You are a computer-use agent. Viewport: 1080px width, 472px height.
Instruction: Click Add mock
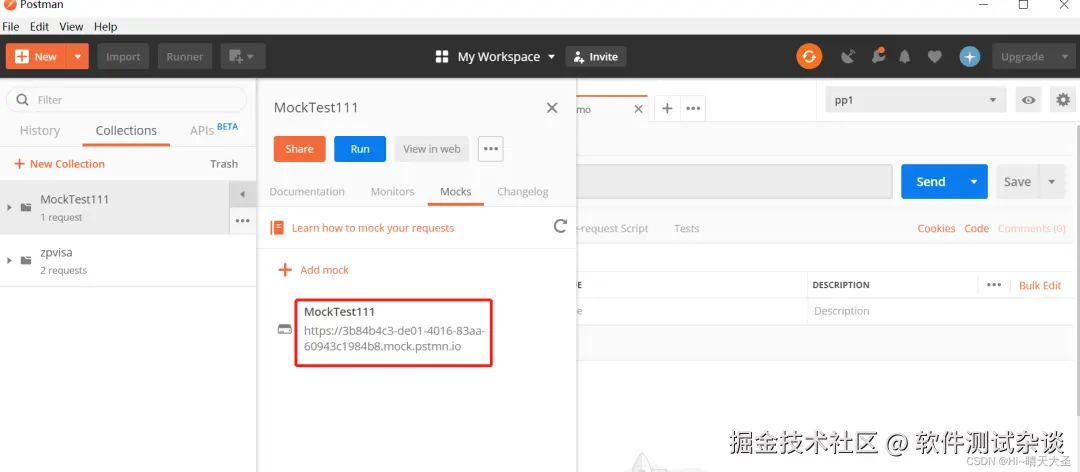[x=313, y=270]
